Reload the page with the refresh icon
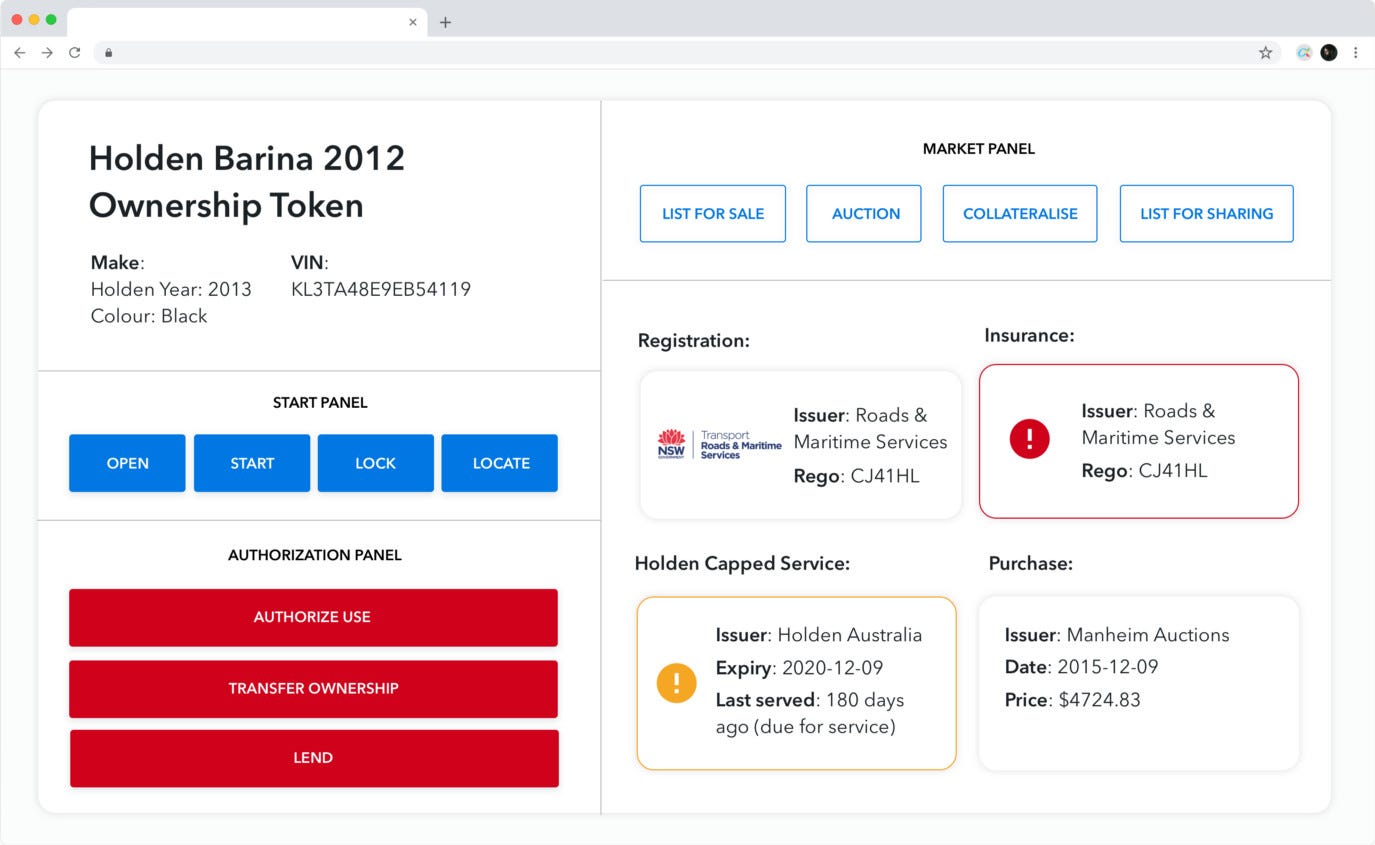Screen dimensions: 1375x845 pyautogui.click(x=74, y=52)
